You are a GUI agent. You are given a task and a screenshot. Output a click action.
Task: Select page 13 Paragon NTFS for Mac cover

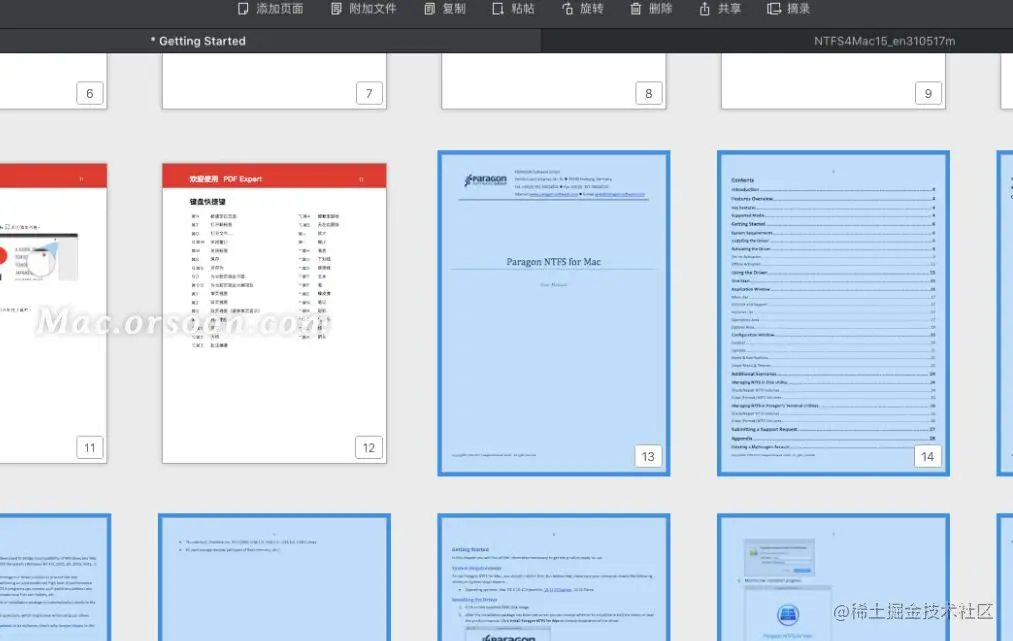[x=554, y=313]
